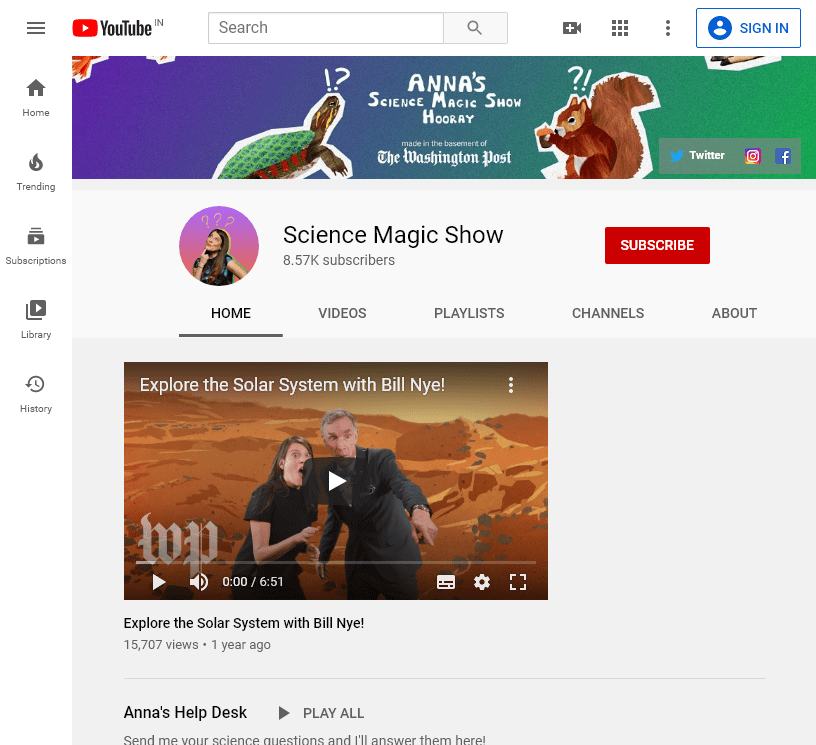Play all of Anna's Help Desk

(x=321, y=713)
